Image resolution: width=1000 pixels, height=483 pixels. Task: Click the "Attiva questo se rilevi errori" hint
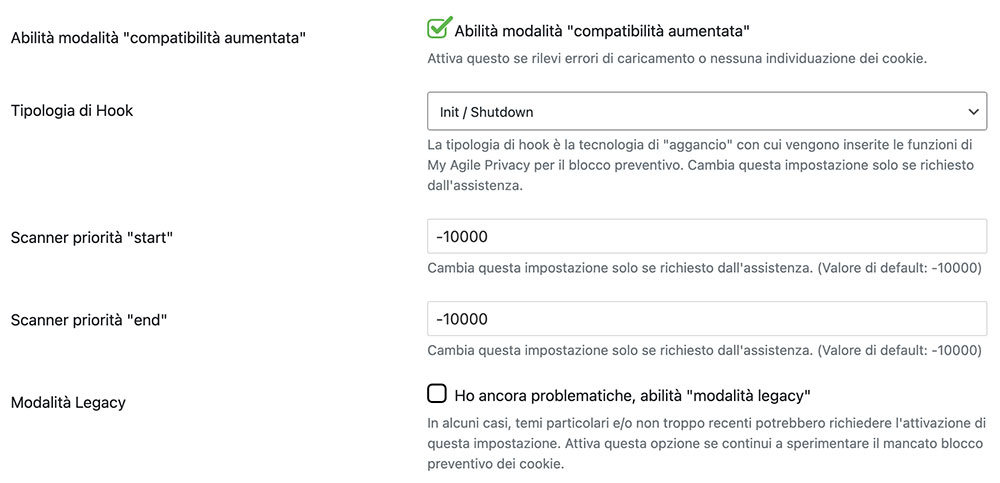click(677, 59)
